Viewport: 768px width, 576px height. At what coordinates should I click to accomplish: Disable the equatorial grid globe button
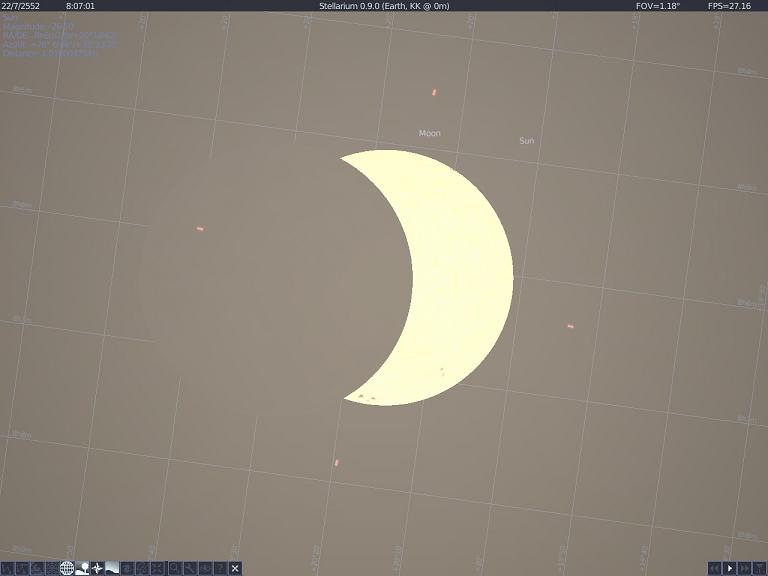coord(67,568)
